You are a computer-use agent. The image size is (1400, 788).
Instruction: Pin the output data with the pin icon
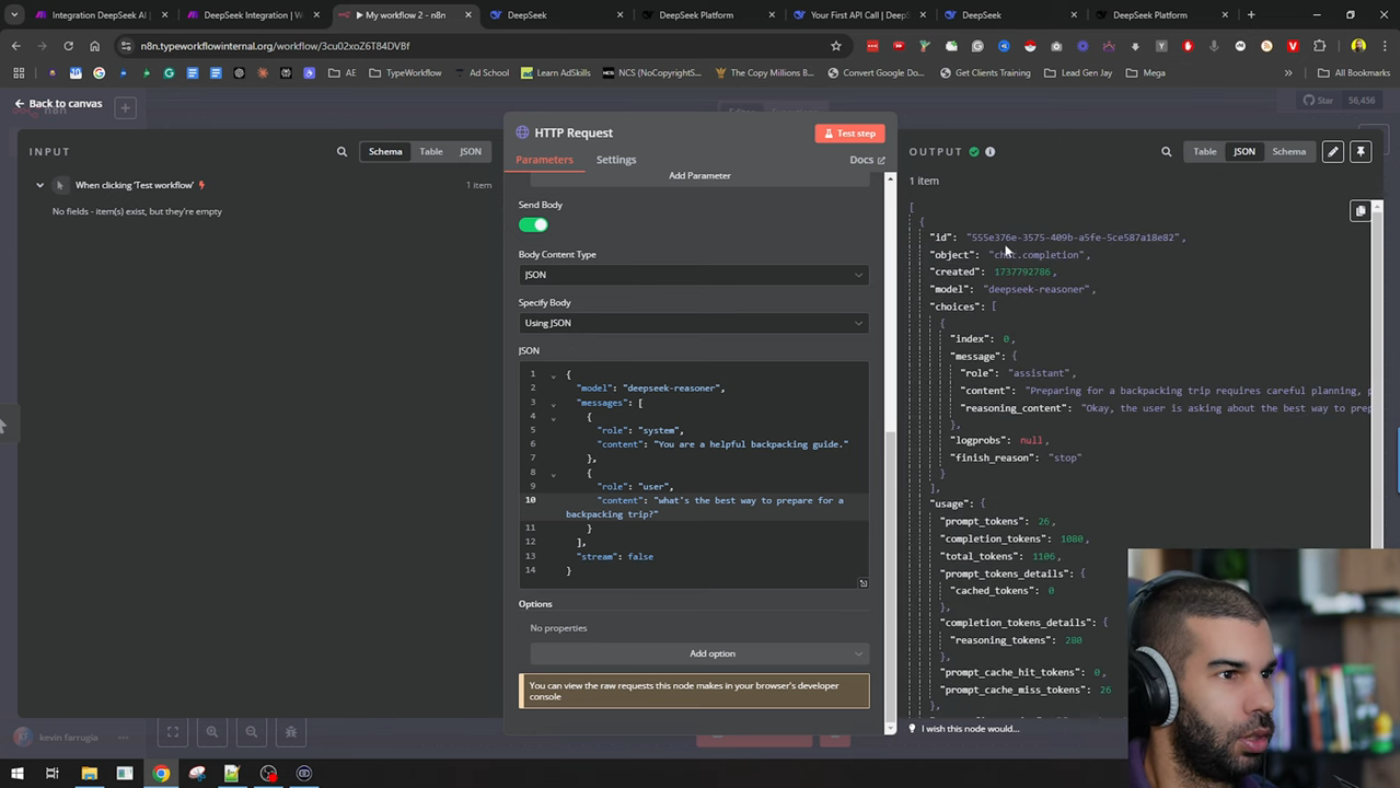click(x=1361, y=152)
